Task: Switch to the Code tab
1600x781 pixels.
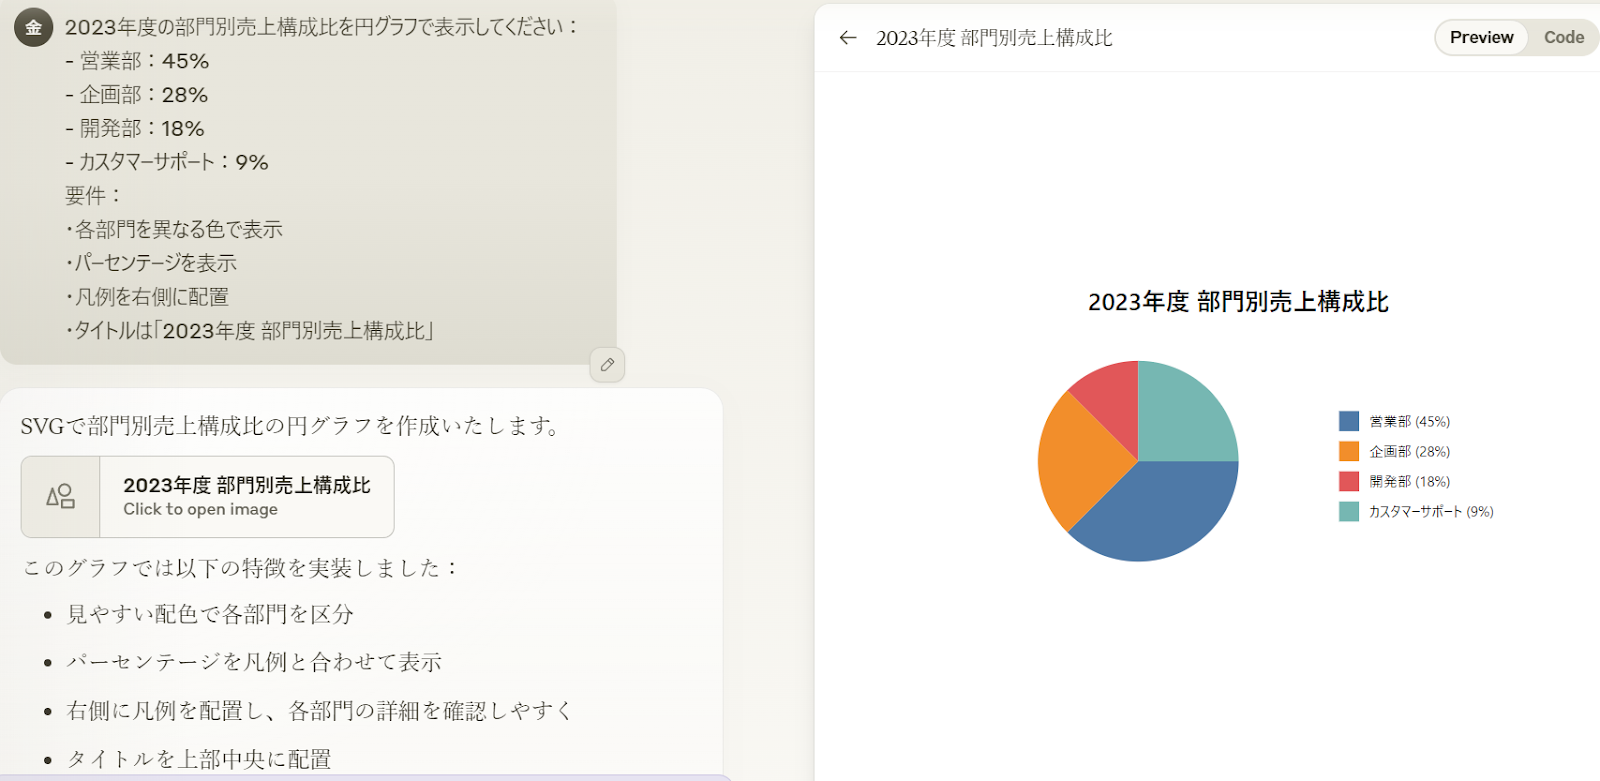Action: (x=1563, y=38)
